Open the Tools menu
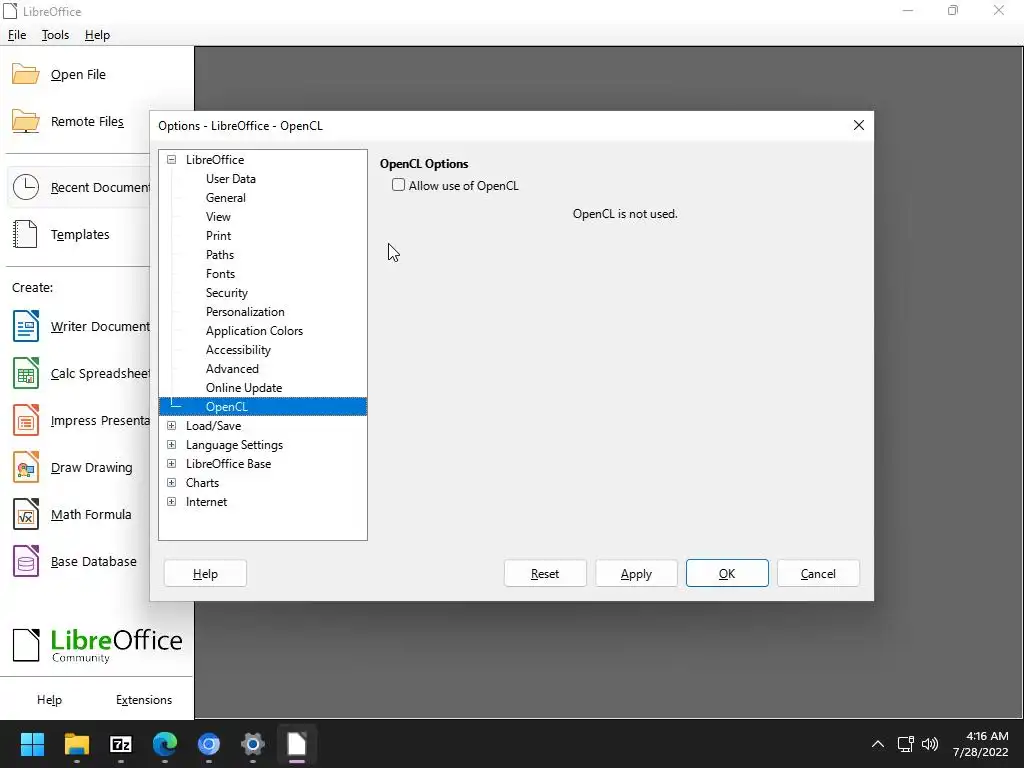The width and height of the screenshot is (1024, 768). click(55, 35)
